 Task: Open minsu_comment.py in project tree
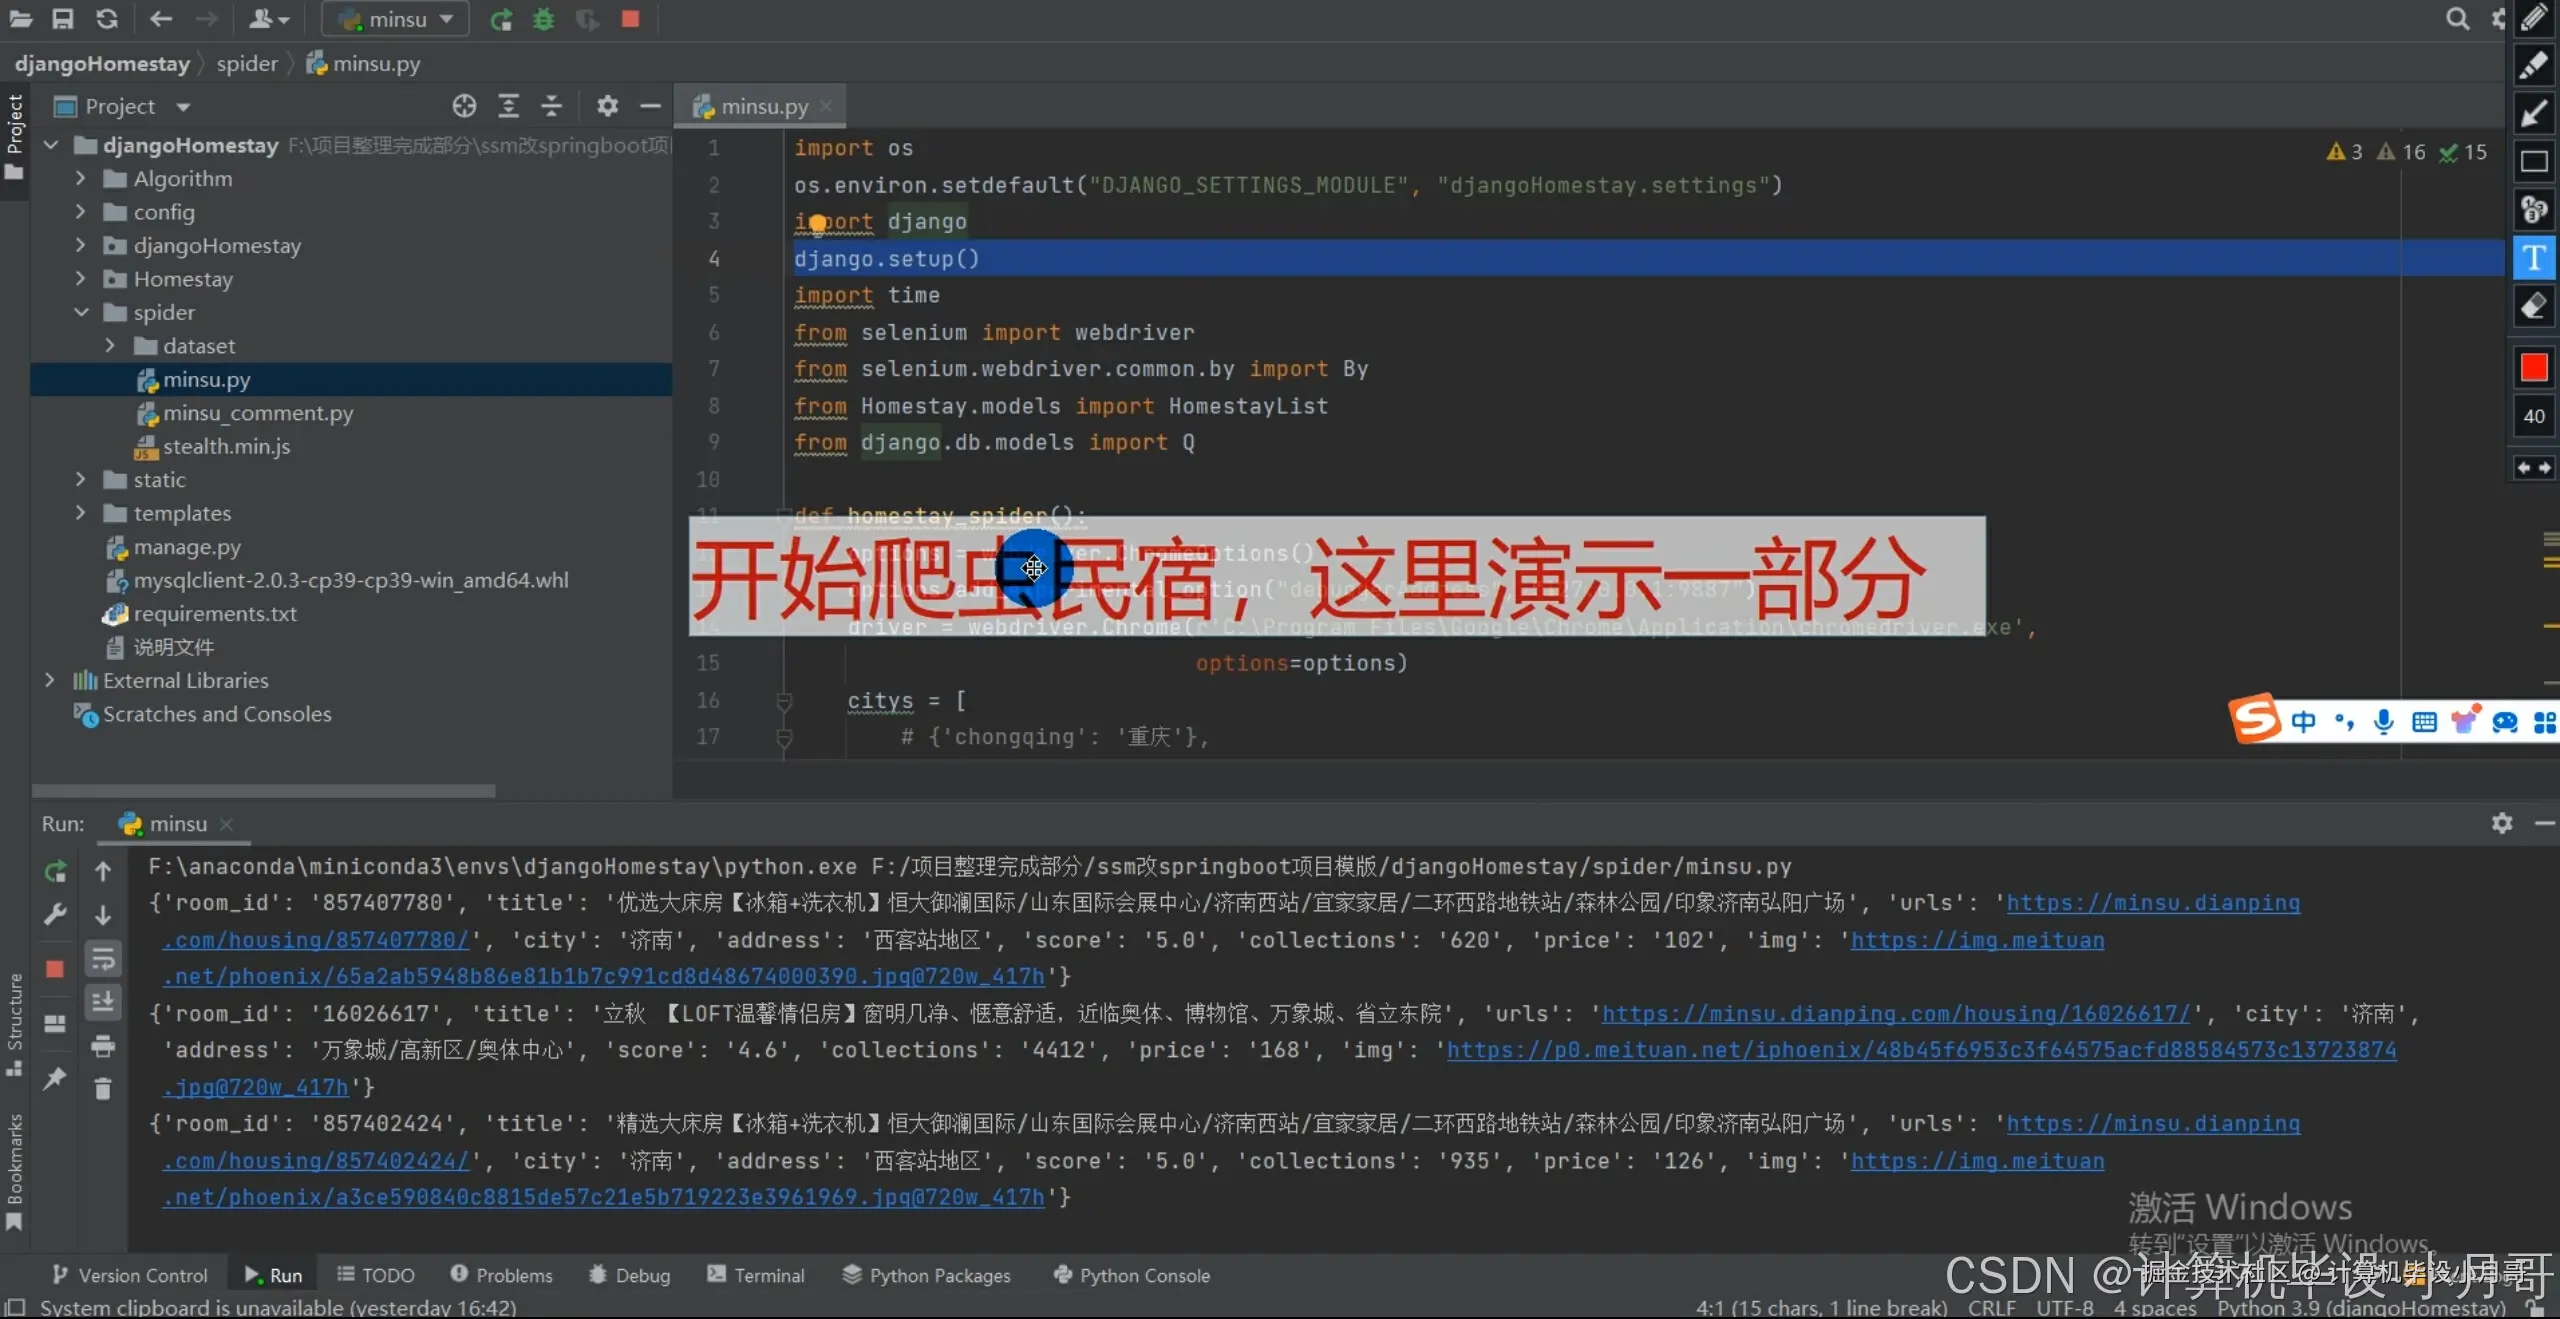click(x=258, y=413)
